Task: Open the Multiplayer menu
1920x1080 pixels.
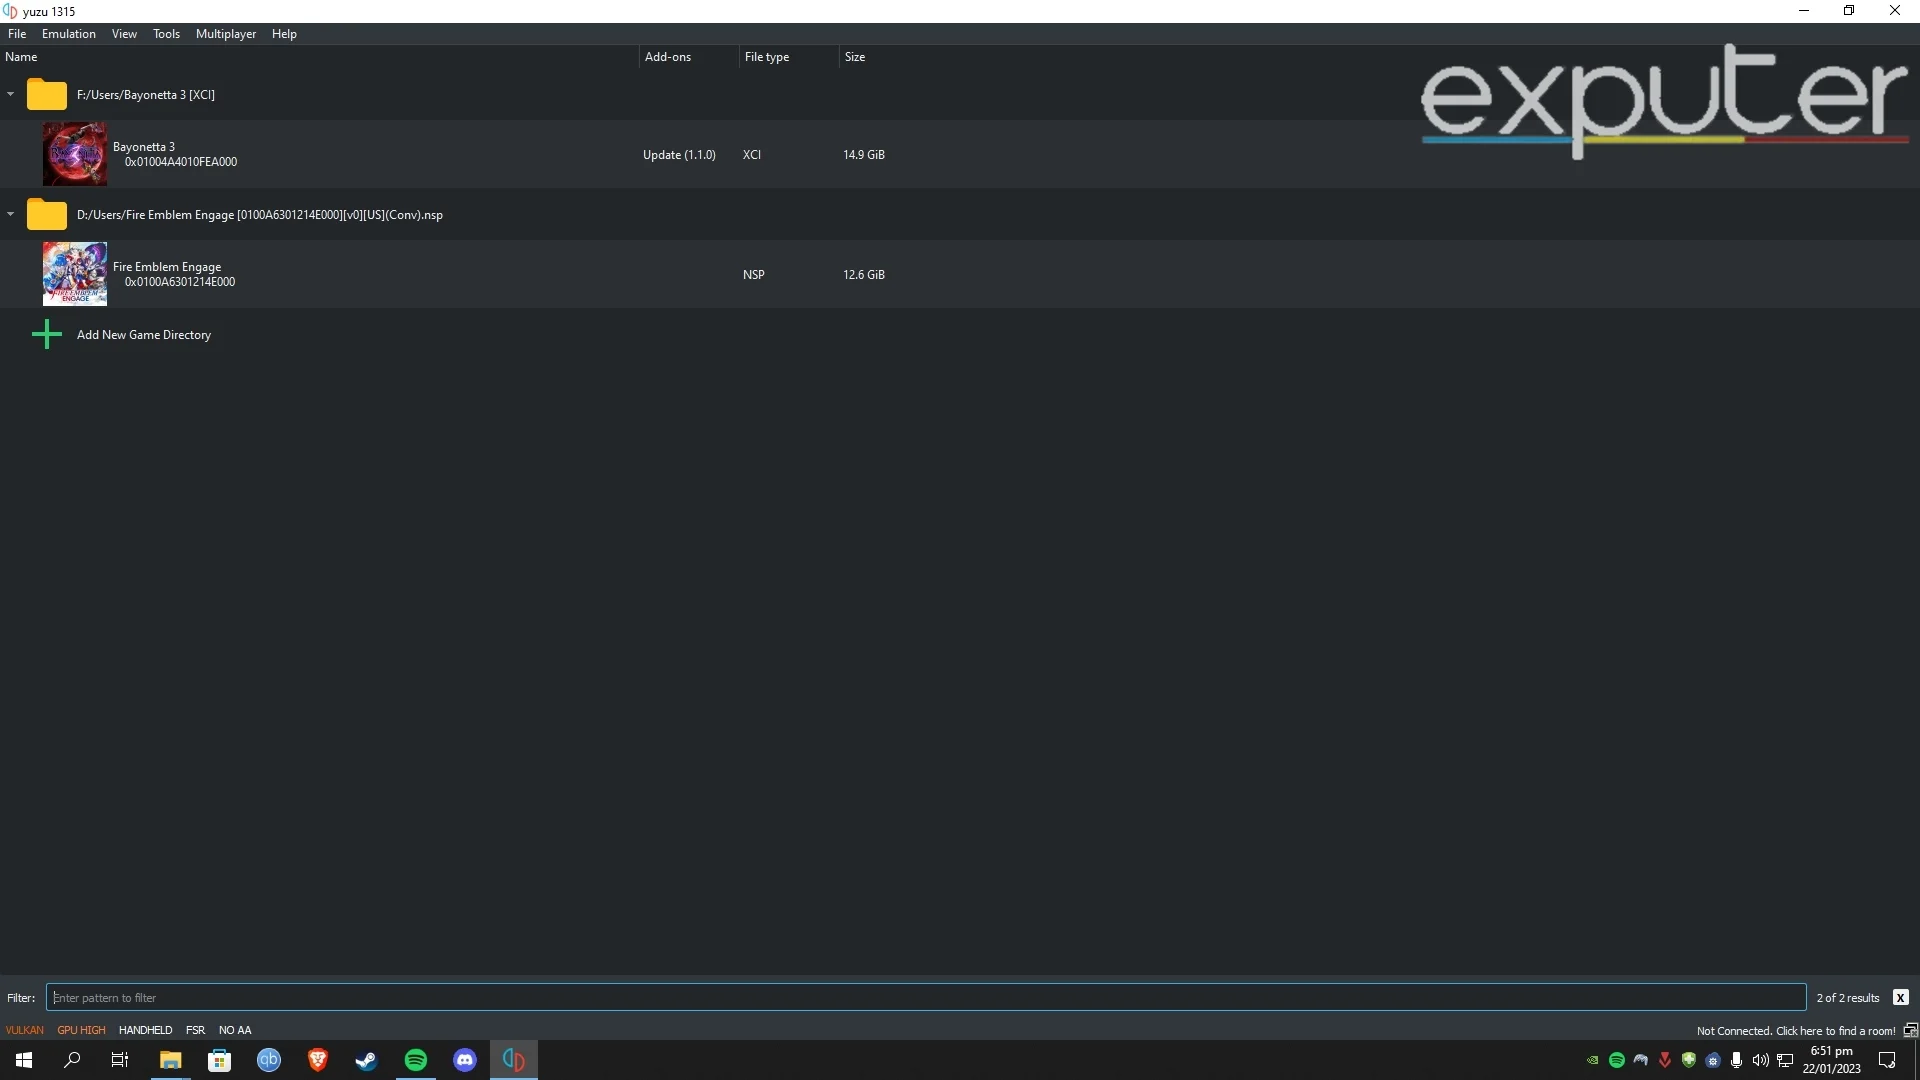Action: click(x=226, y=34)
